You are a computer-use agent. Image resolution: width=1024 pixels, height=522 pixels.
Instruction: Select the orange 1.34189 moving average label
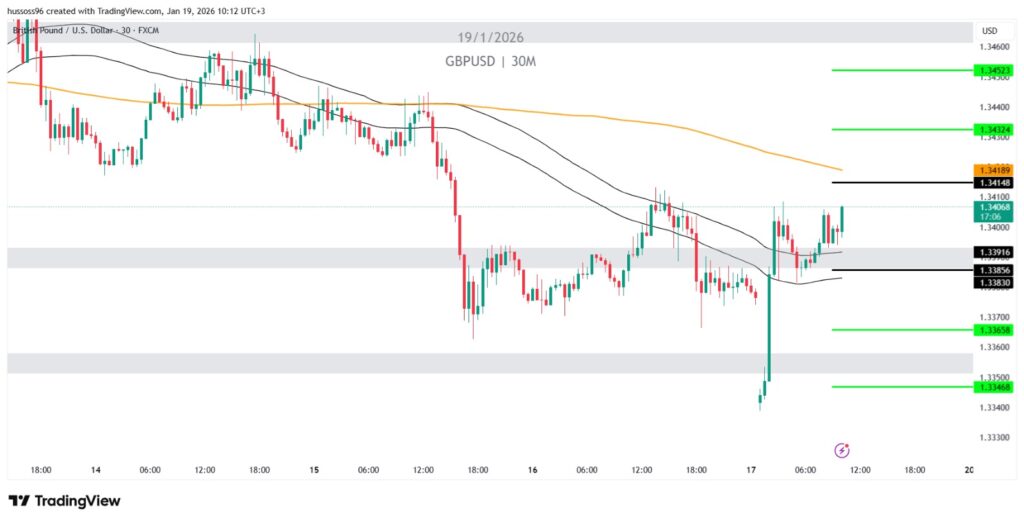(x=994, y=171)
